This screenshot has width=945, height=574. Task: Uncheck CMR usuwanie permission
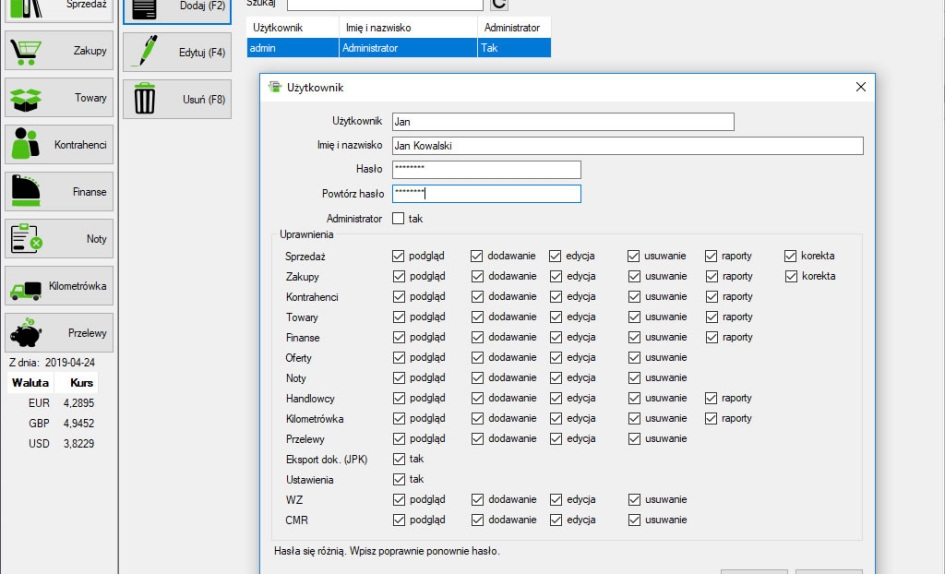pos(634,520)
